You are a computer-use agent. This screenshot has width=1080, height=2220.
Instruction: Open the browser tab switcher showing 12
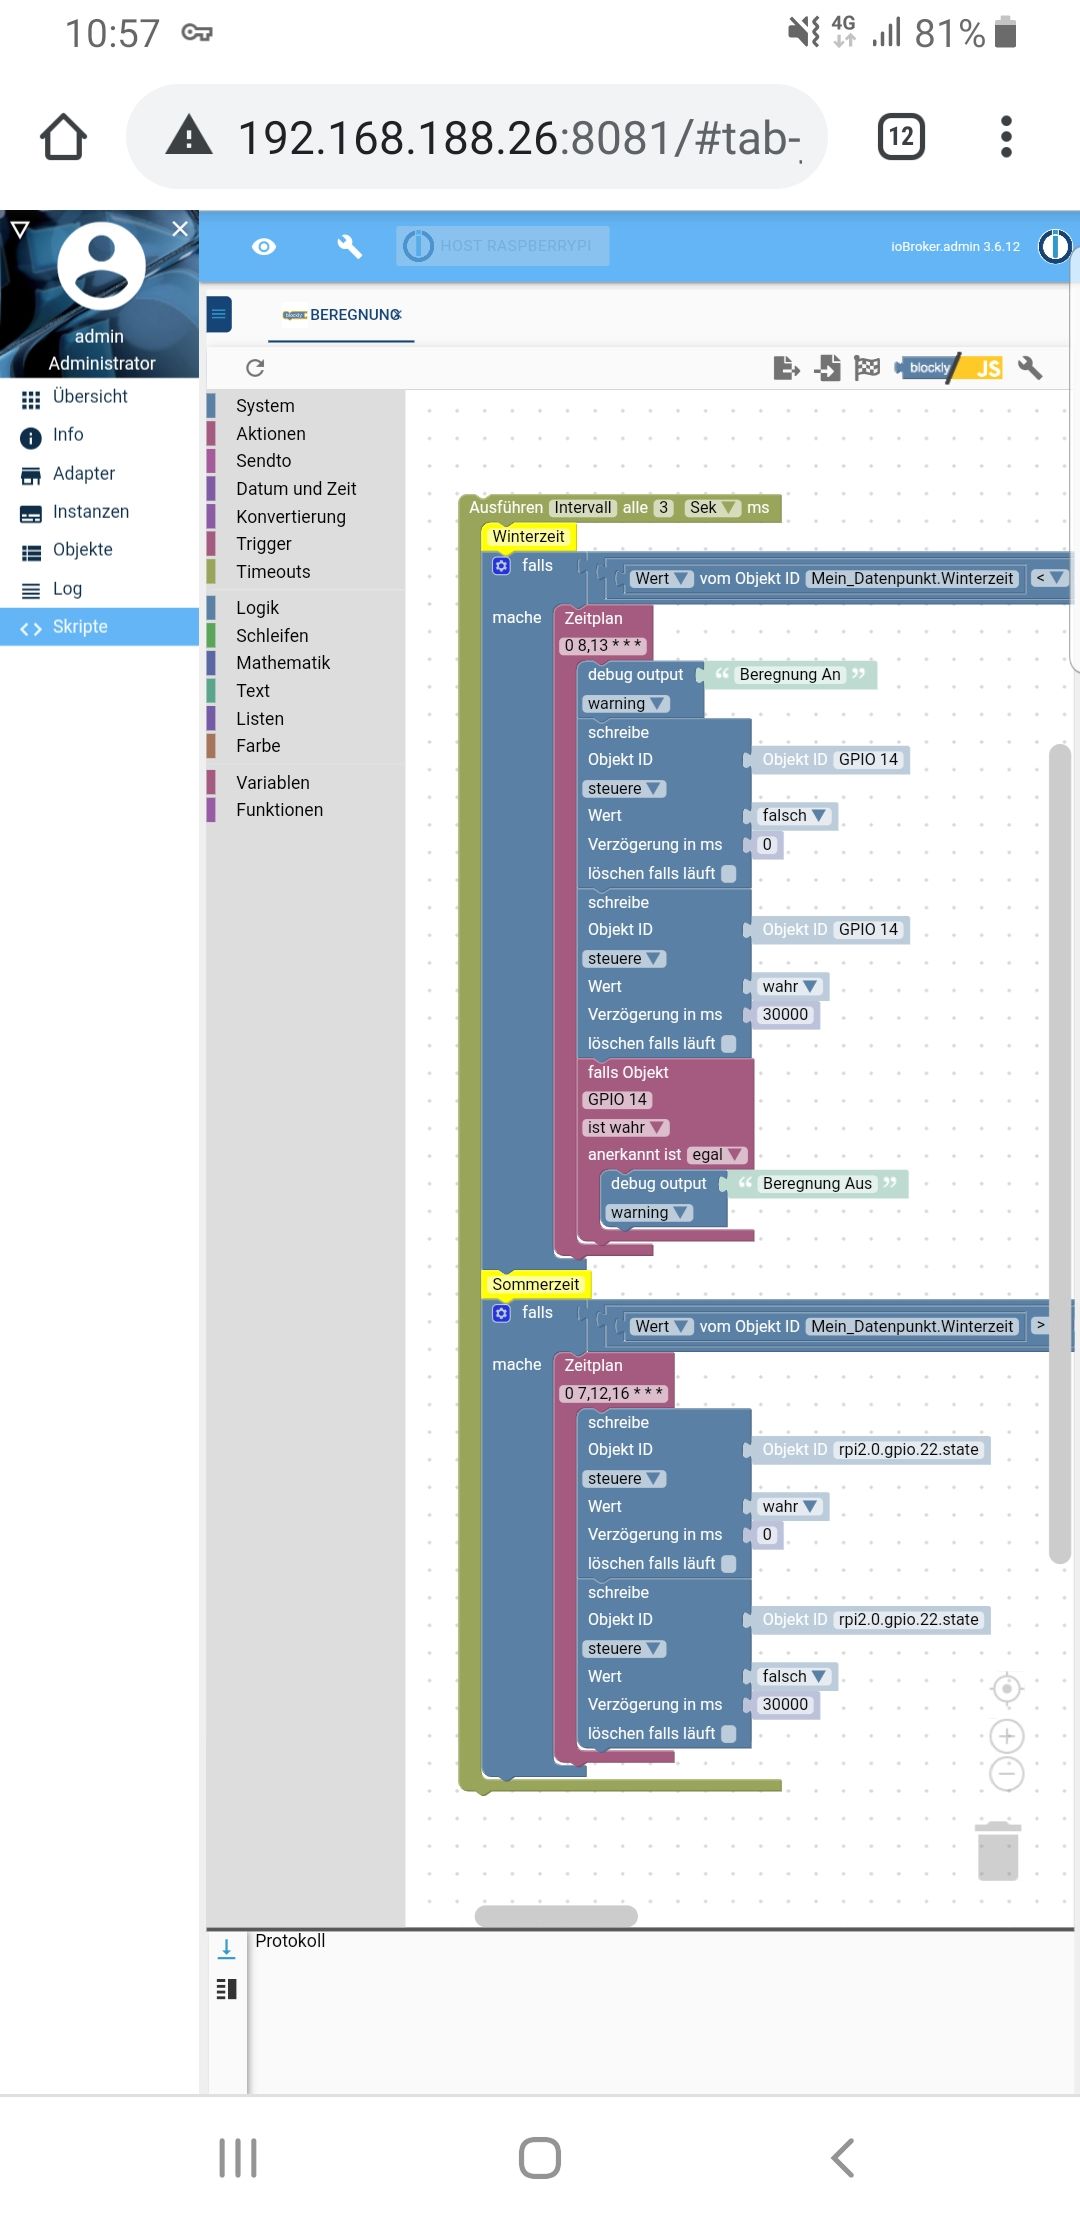(901, 137)
